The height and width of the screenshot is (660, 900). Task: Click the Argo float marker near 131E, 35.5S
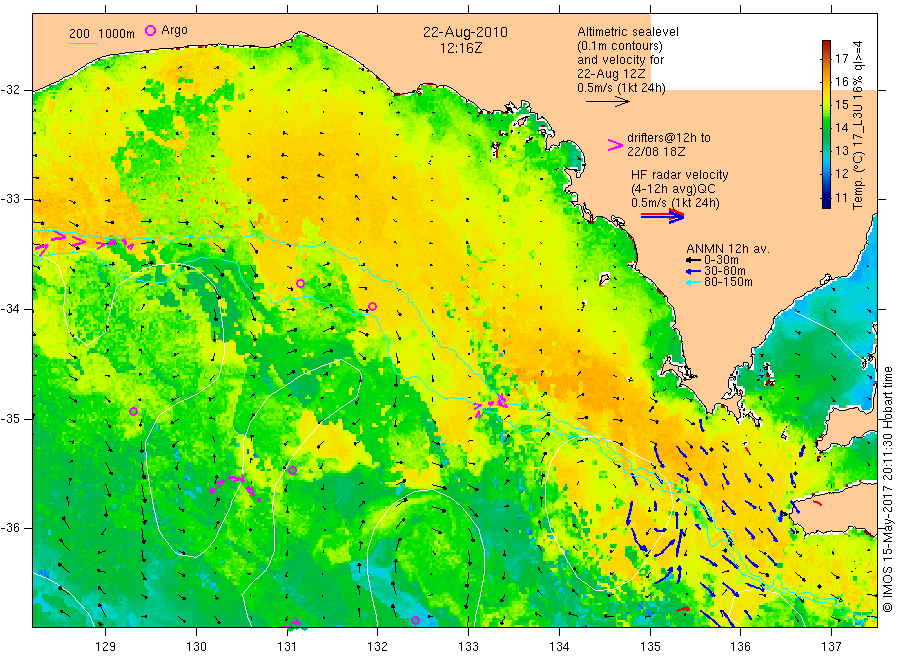(x=292, y=471)
